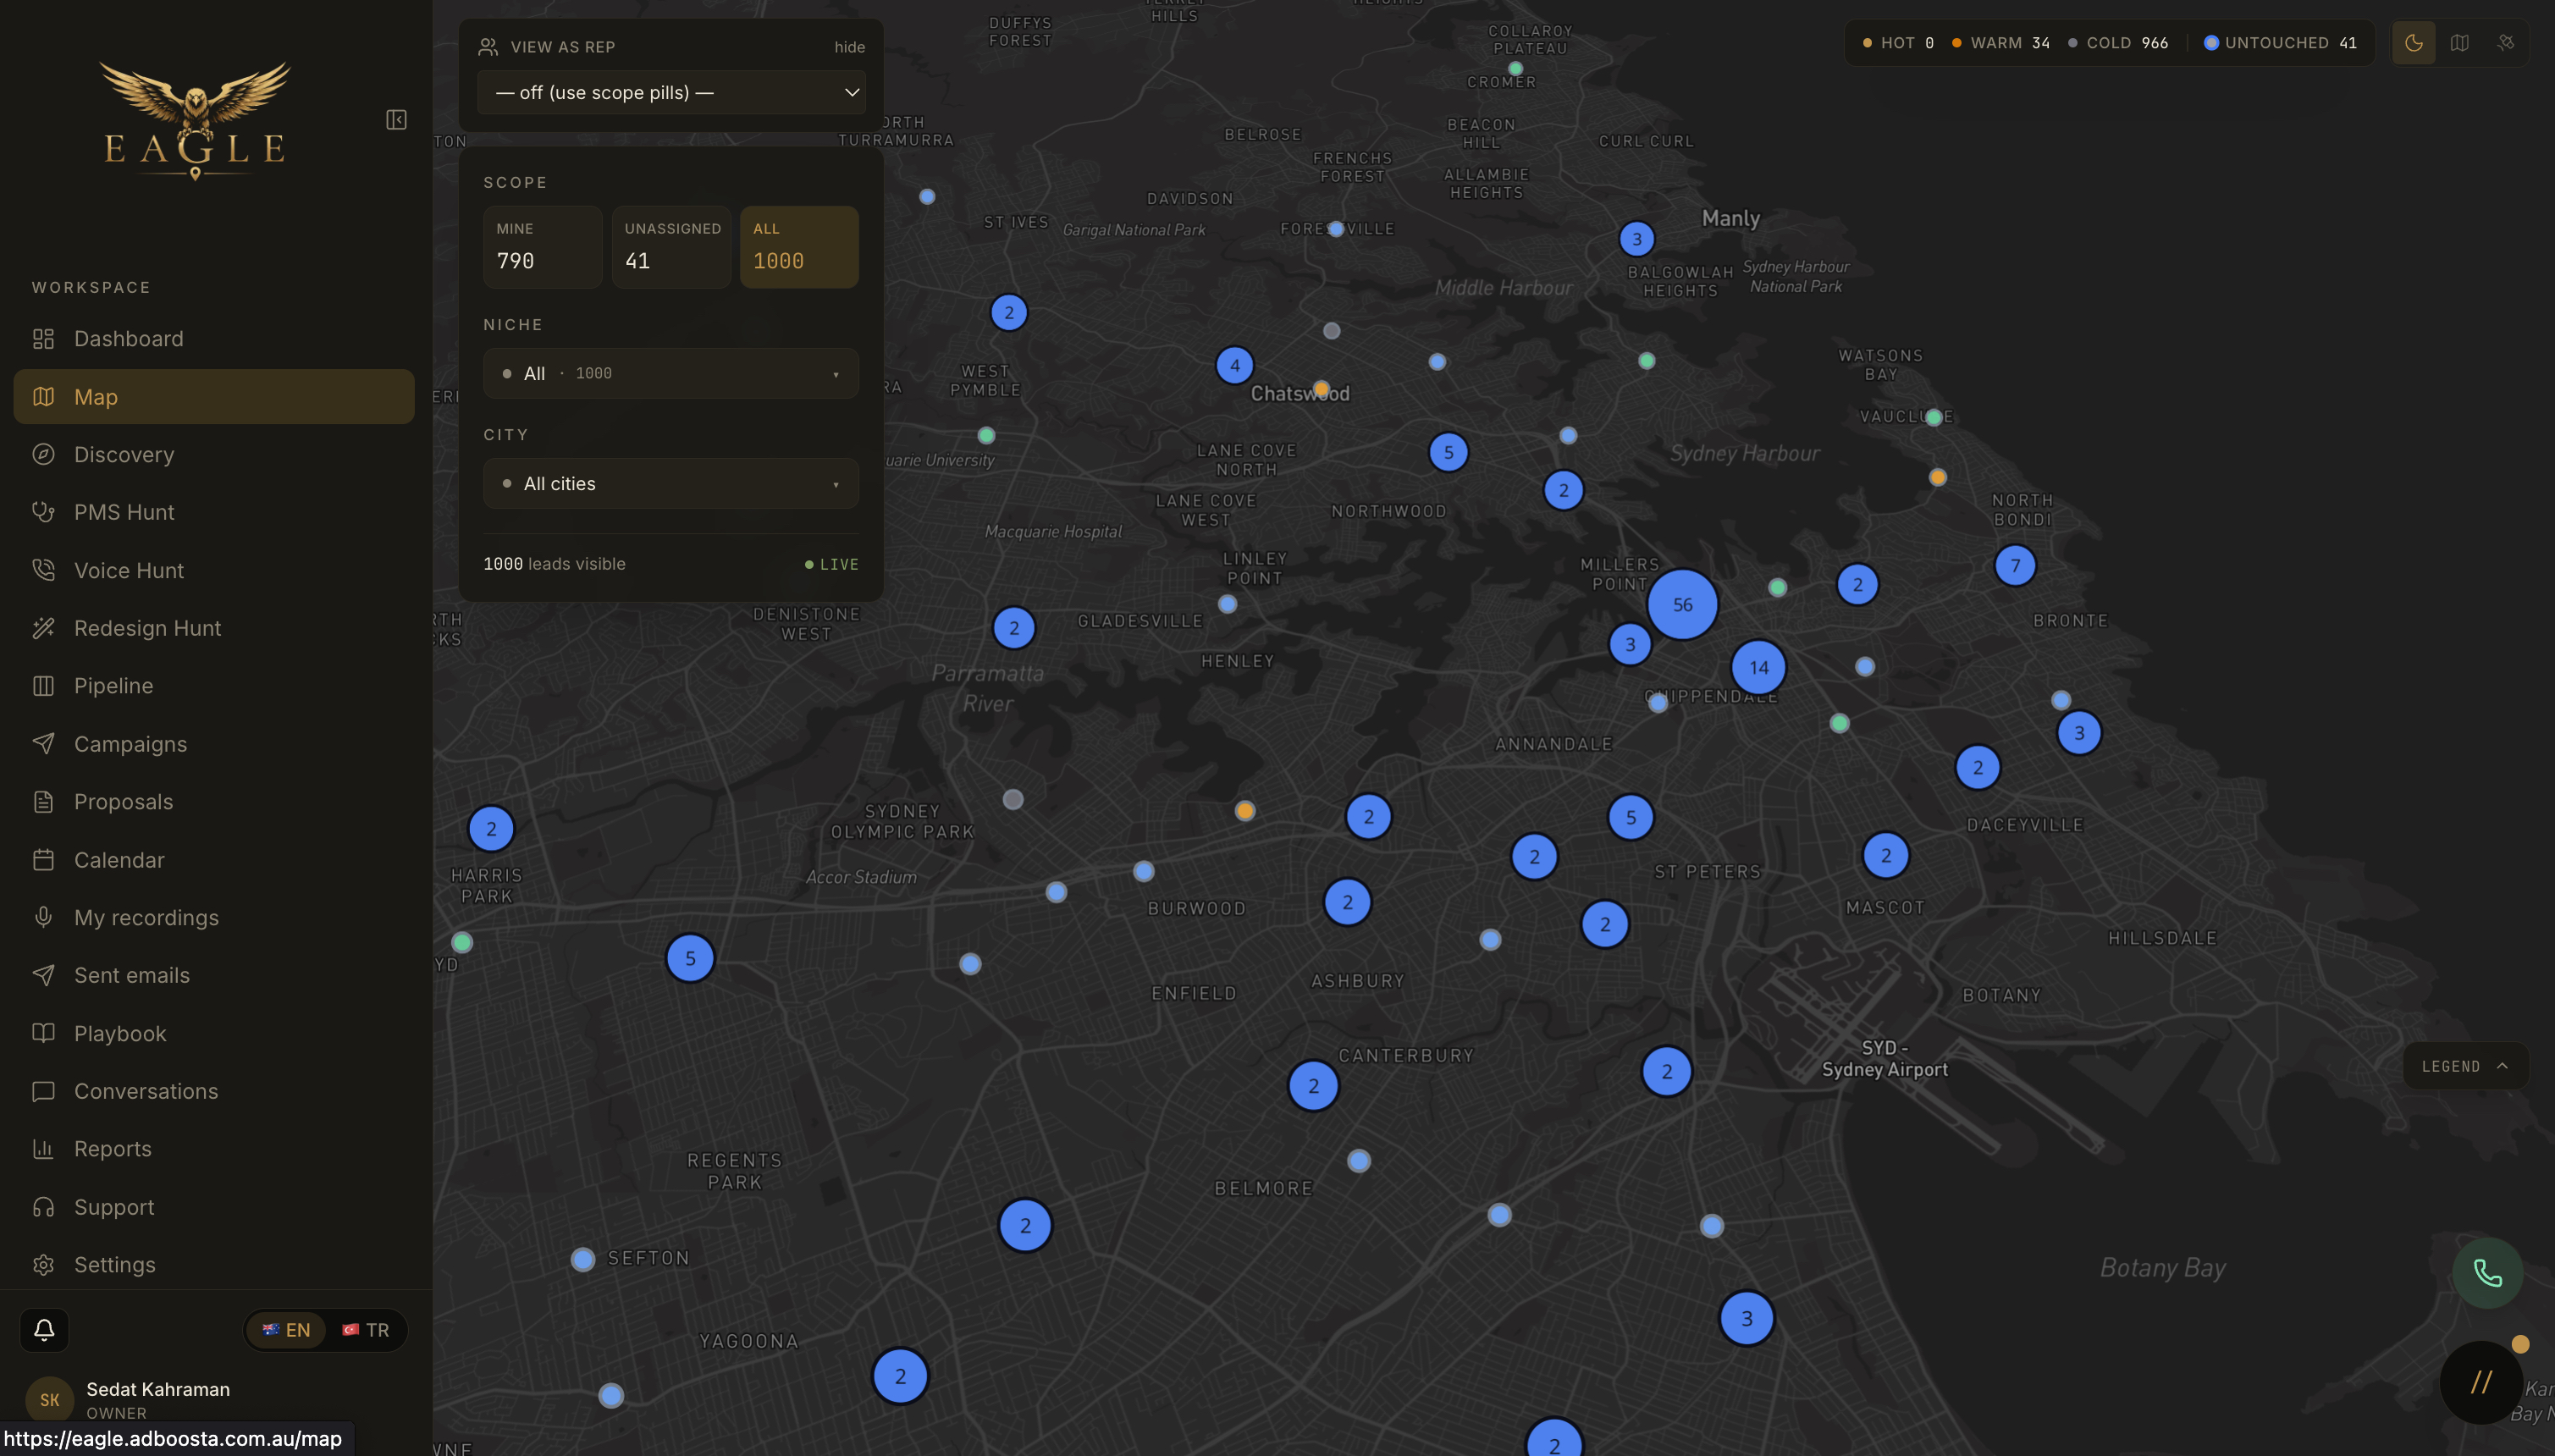The height and width of the screenshot is (1456, 2555).
Task: Open the View As Rep dropdown
Action: pyautogui.click(x=672, y=92)
